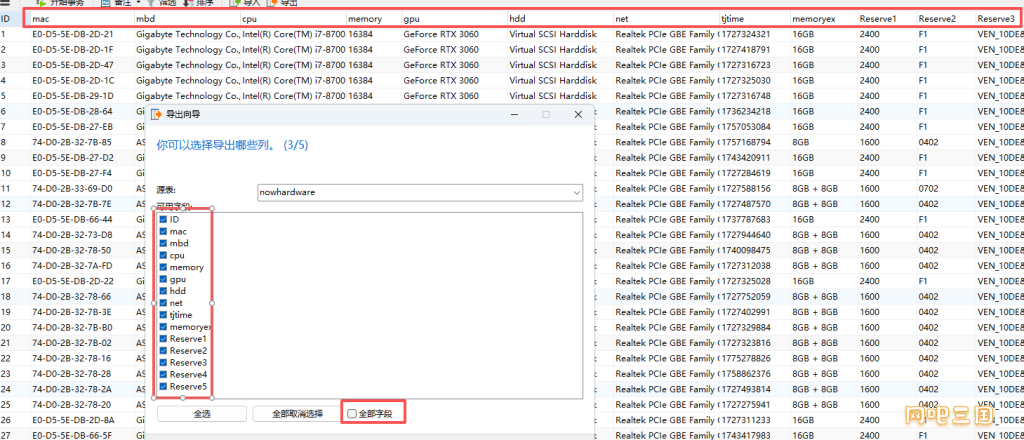Click the 备注 (Memo) toolbar icon
The image size is (1024, 440).
(x=105, y=3)
